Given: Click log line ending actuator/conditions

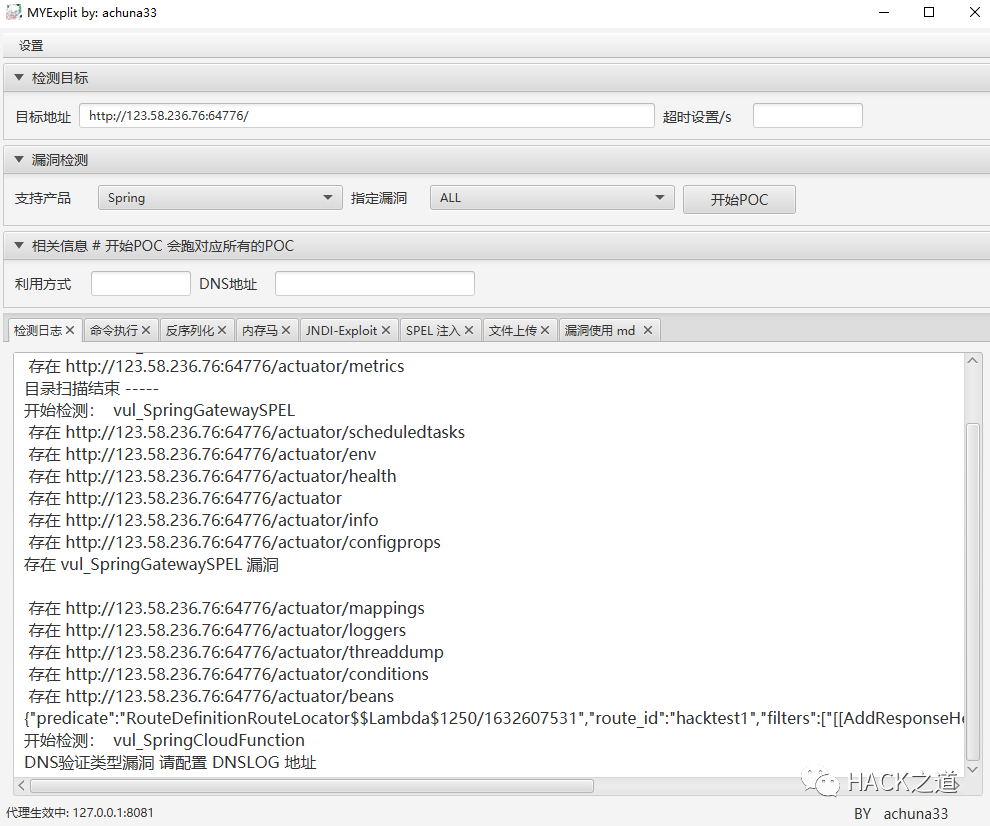Looking at the screenshot, I should (x=229, y=674).
